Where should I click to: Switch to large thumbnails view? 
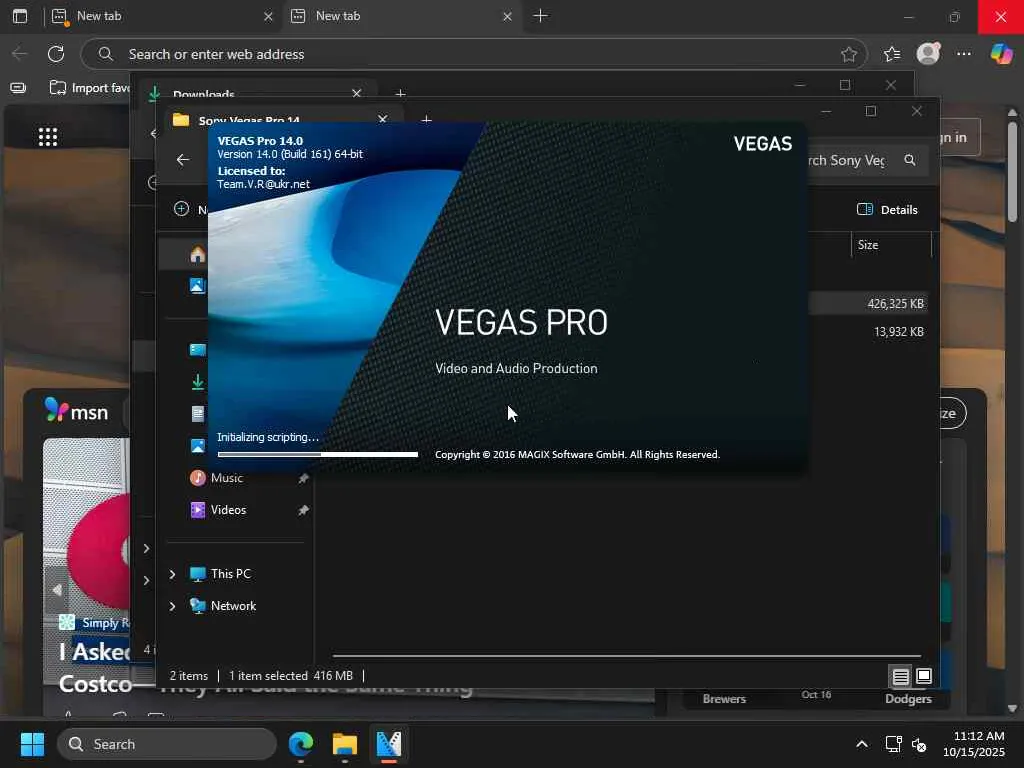pos(923,677)
